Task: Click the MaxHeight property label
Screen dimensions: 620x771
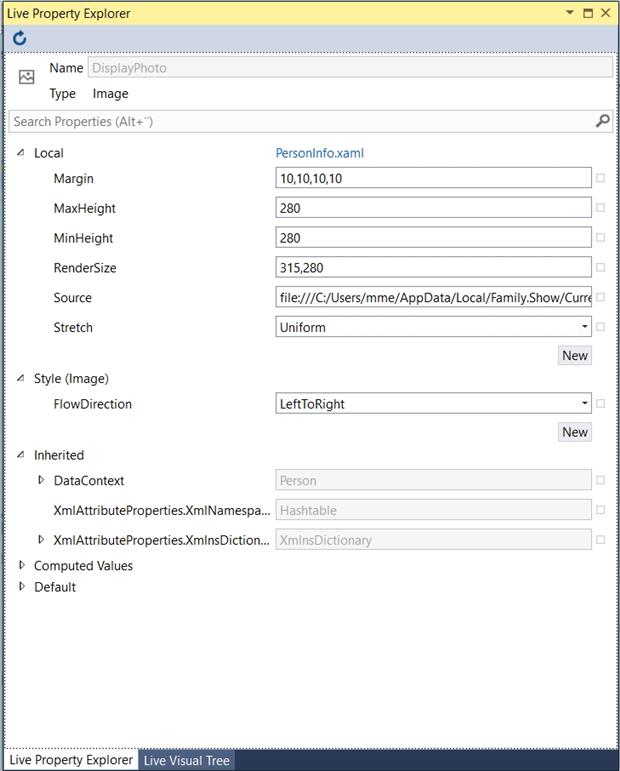Action: (85, 208)
